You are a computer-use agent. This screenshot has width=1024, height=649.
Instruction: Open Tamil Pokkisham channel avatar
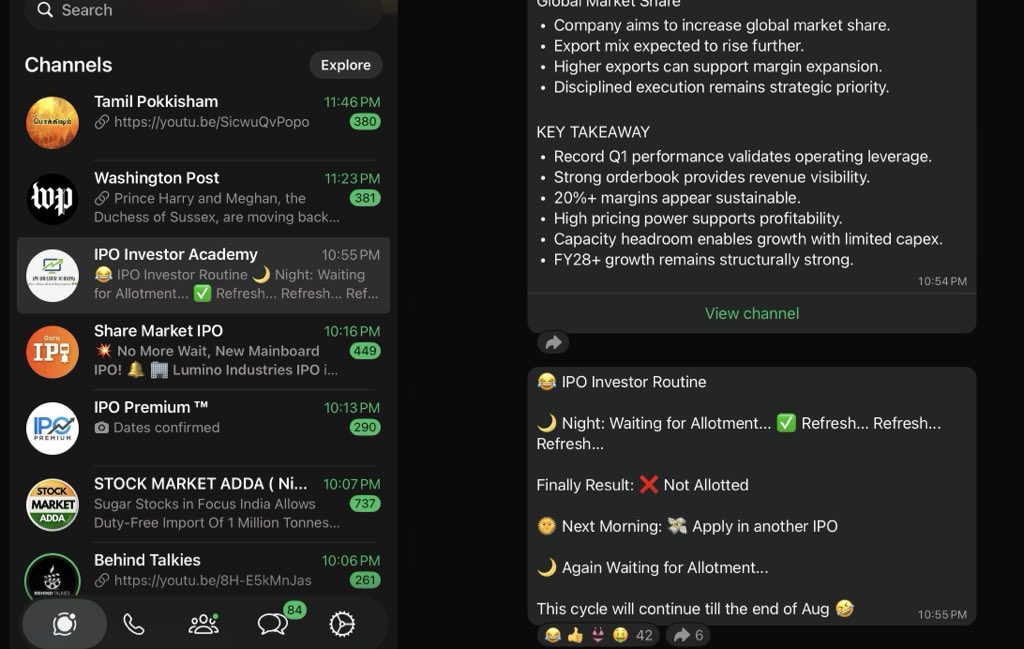click(52, 122)
